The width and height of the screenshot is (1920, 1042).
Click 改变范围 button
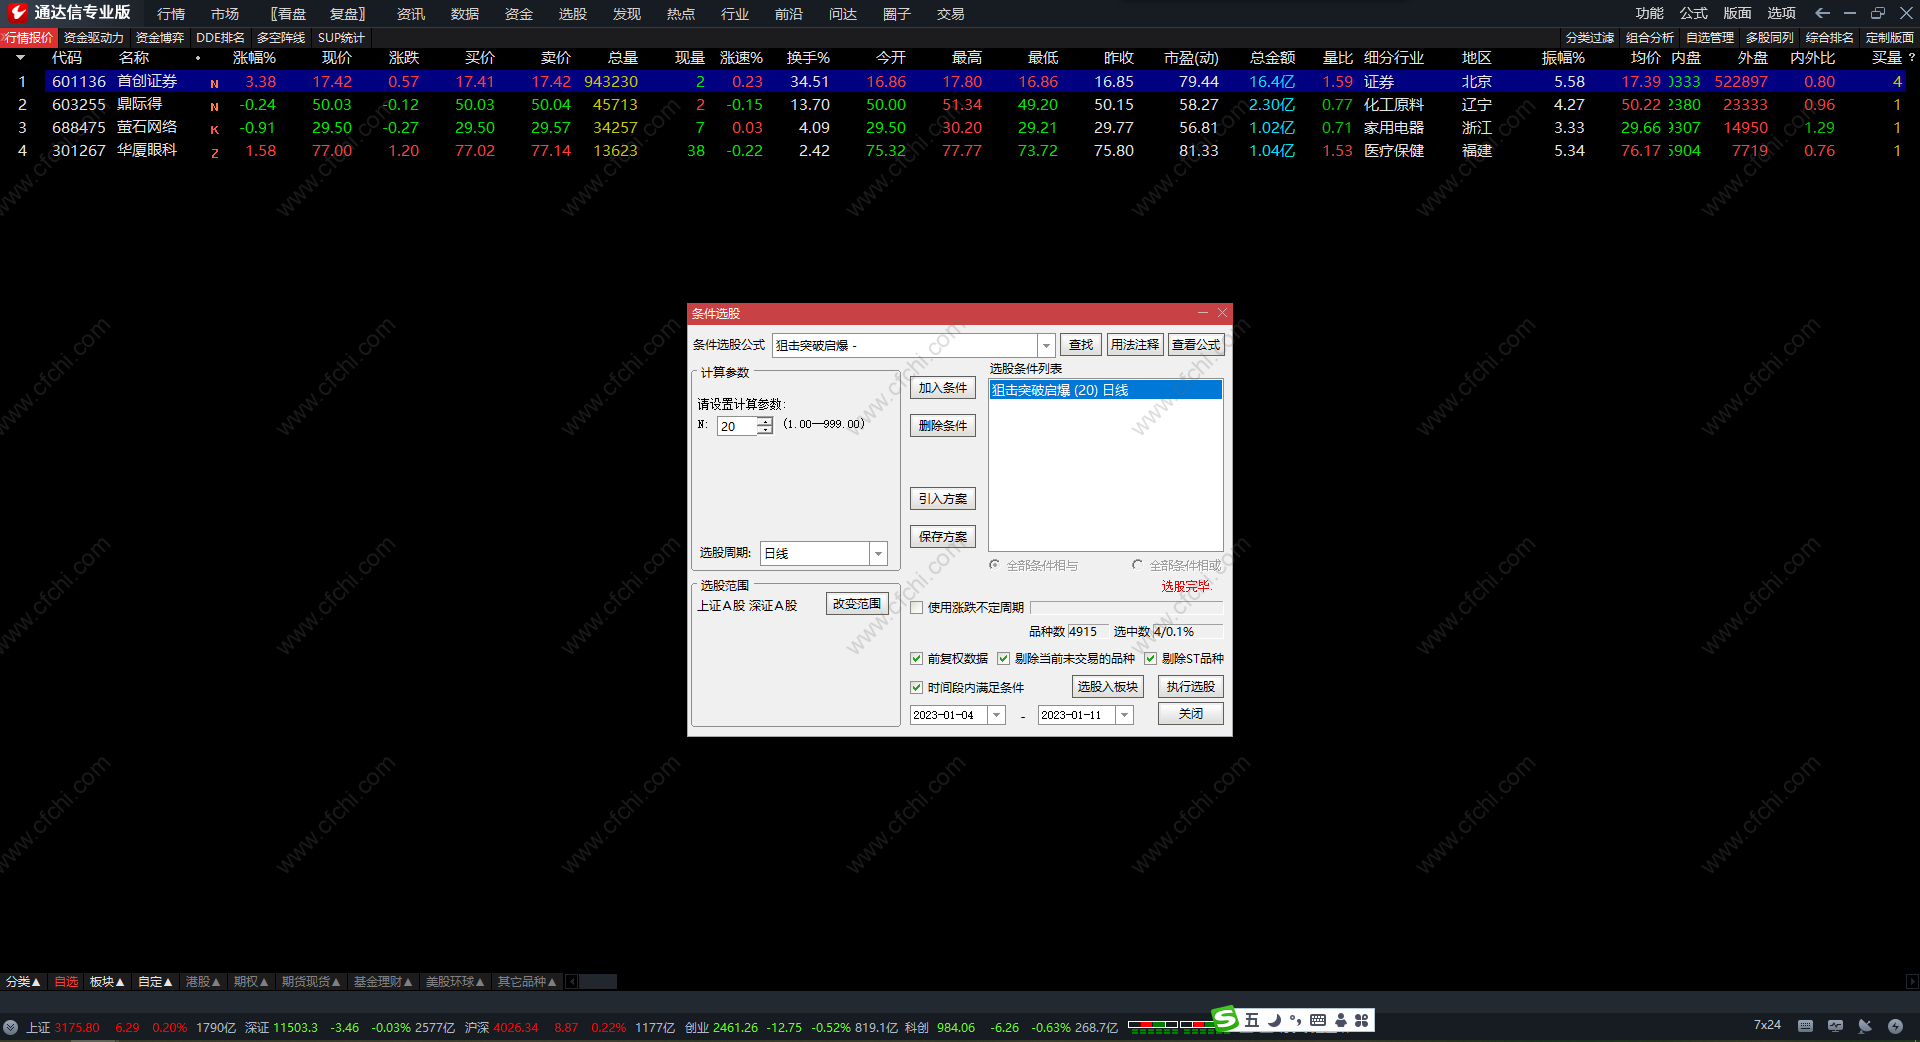coord(857,604)
